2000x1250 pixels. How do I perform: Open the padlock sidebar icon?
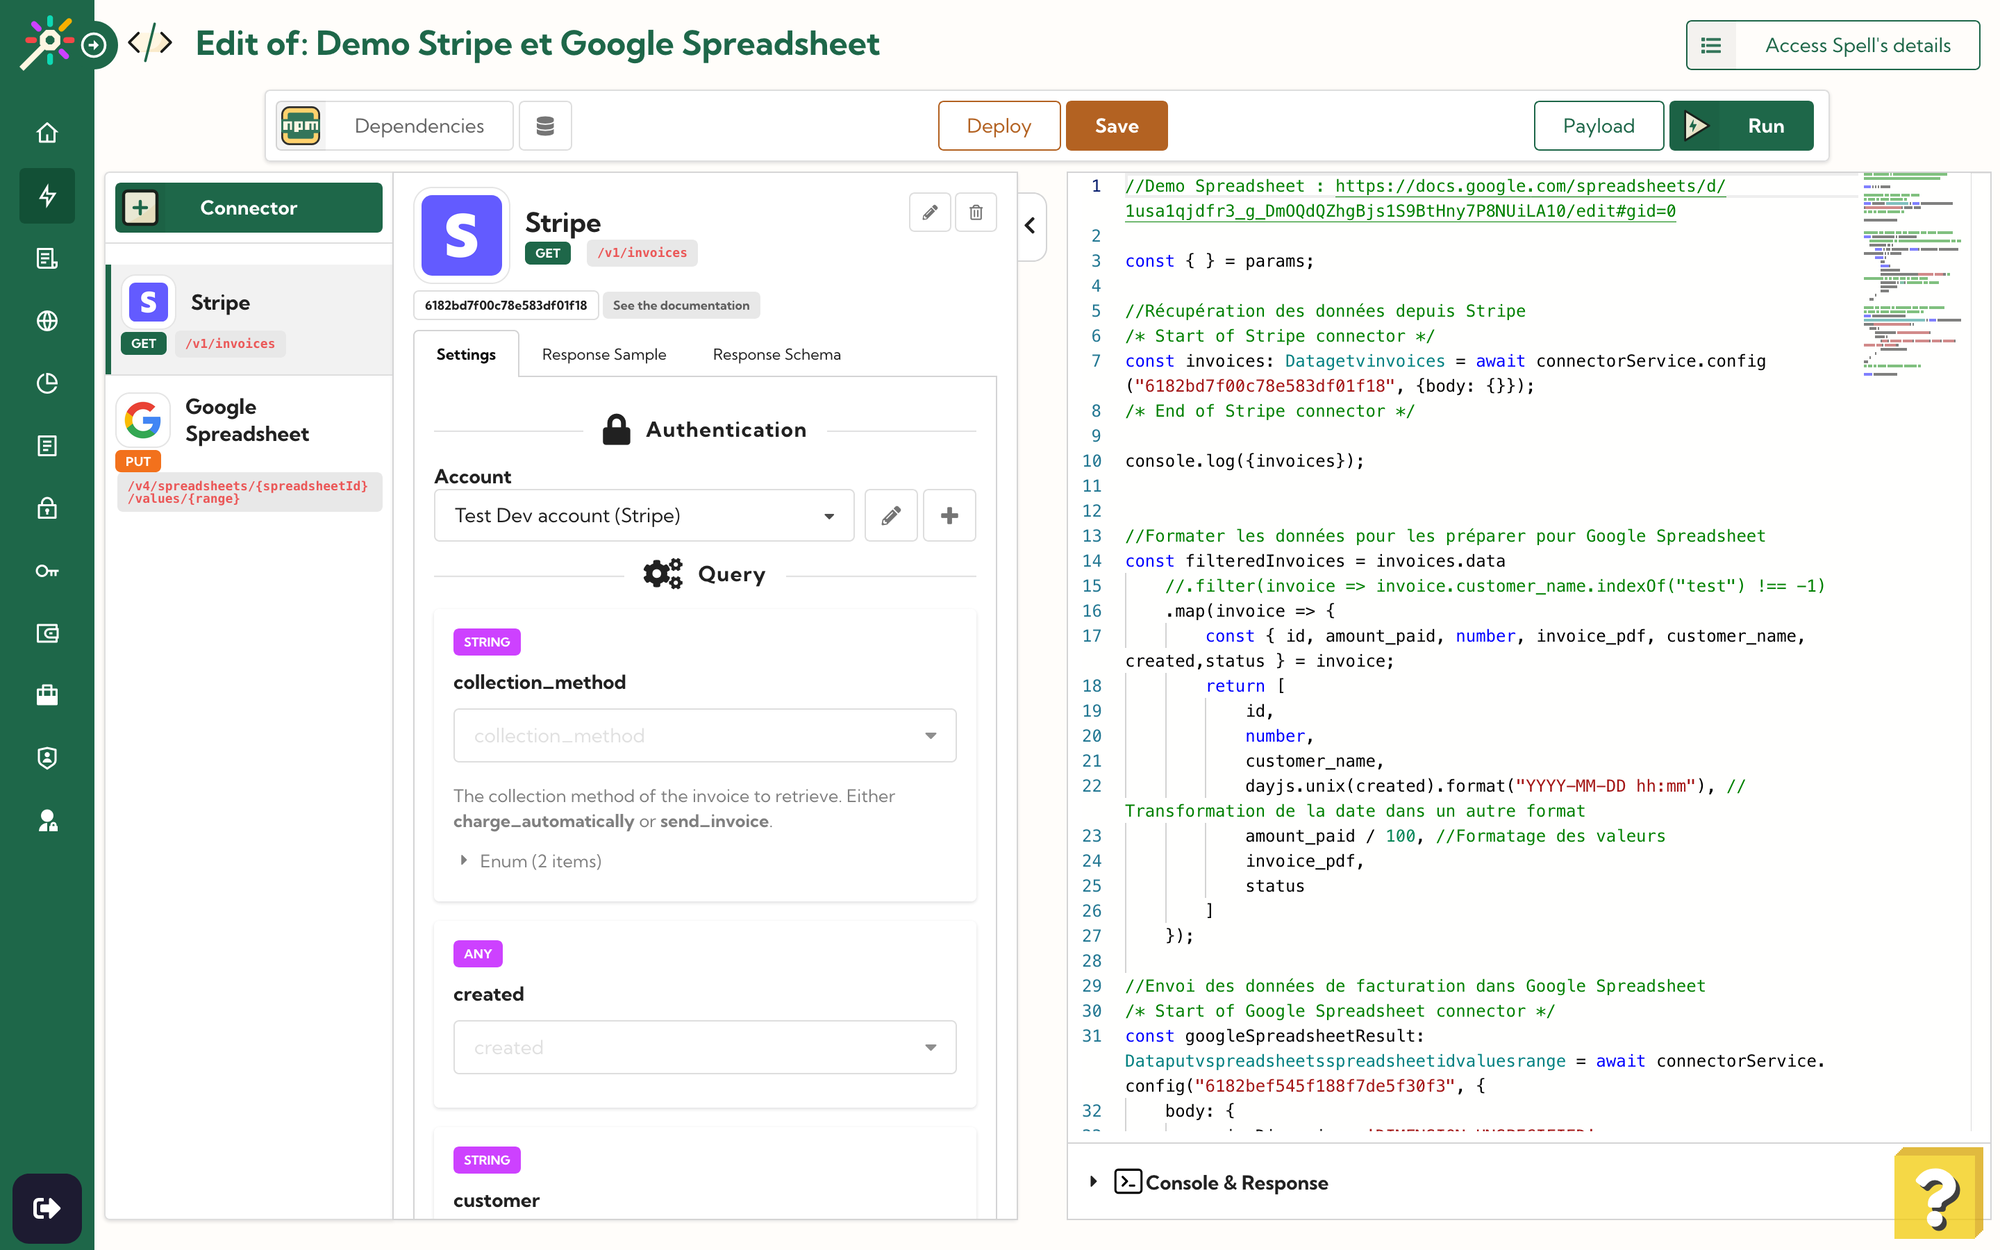[x=47, y=508]
